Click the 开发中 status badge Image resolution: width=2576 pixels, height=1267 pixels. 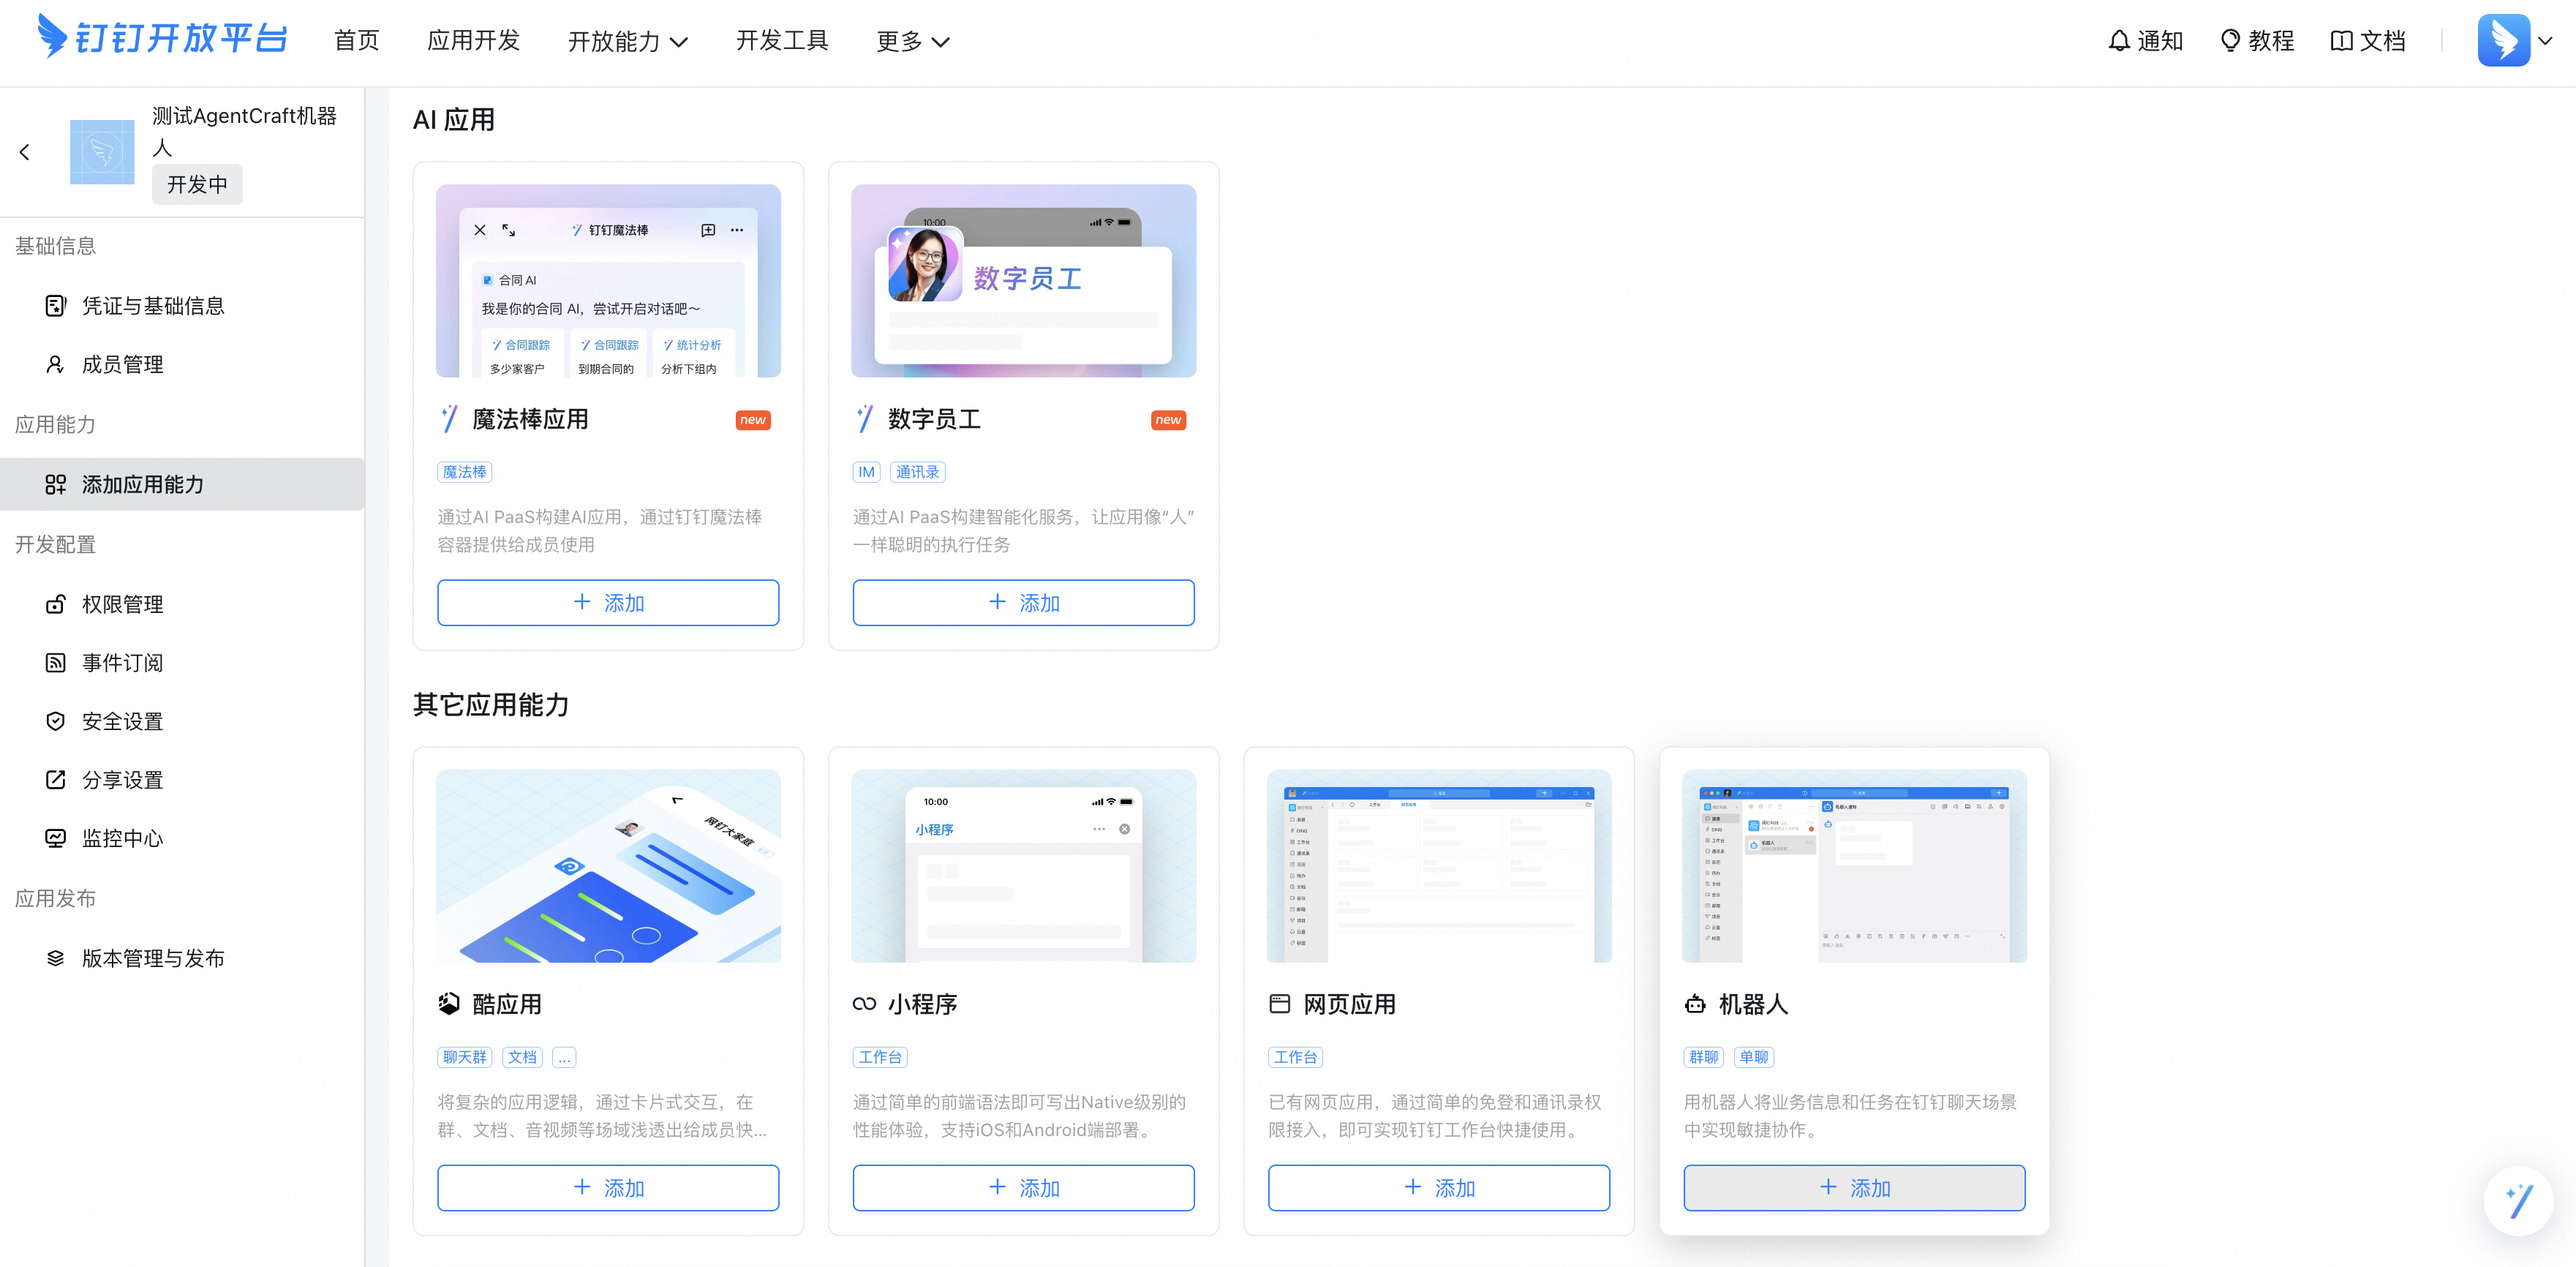[197, 184]
